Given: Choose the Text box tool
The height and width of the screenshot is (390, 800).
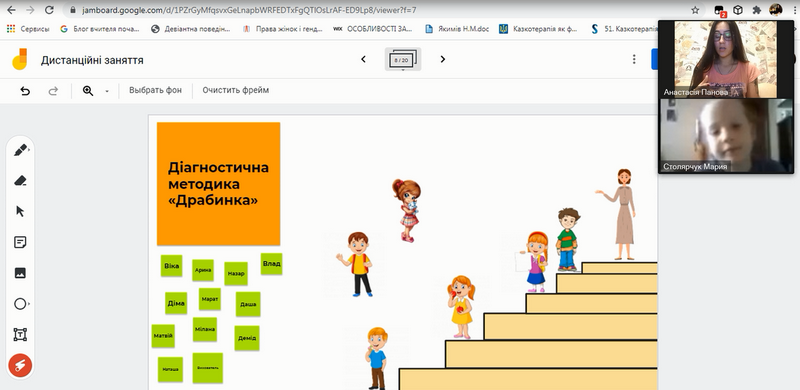Looking at the screenshot, I should pyautogui.click(x=20, y=335).
